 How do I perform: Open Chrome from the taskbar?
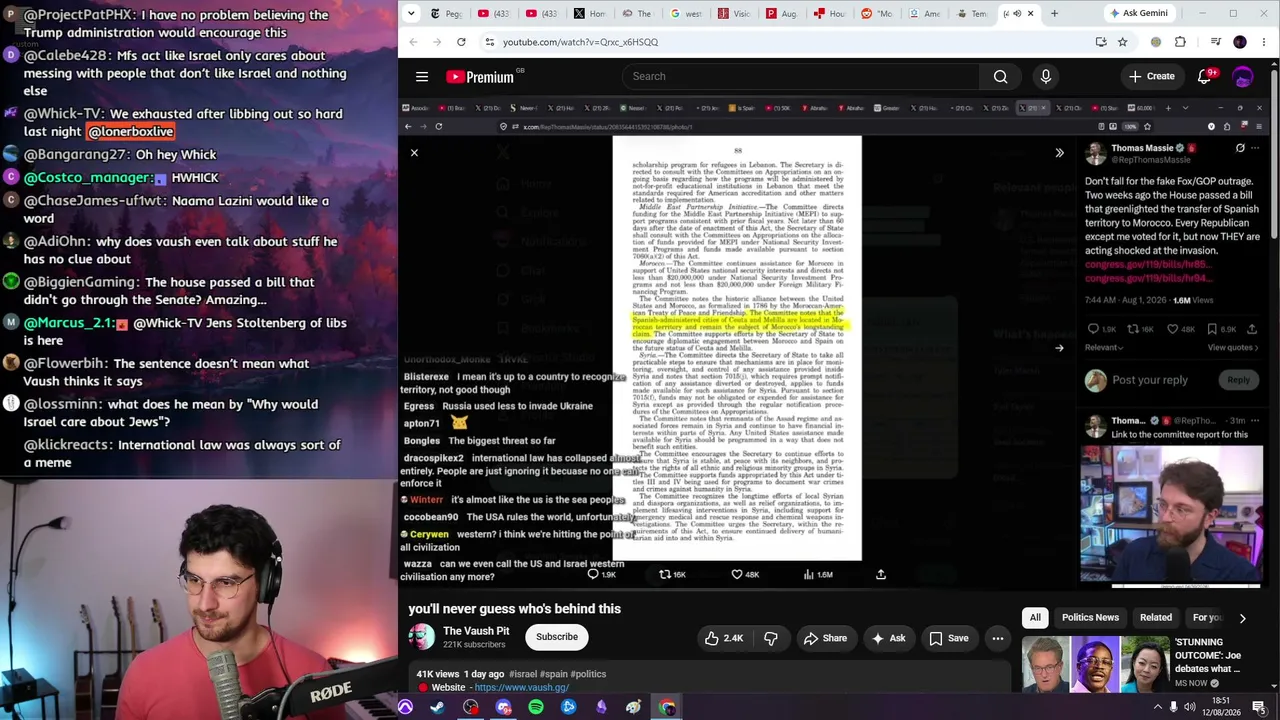(667, 707)
